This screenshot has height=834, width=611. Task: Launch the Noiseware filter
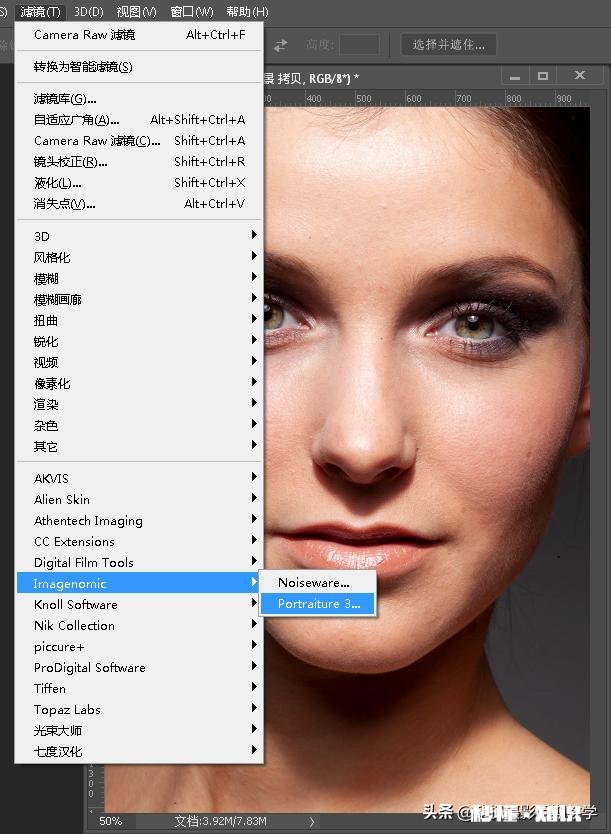click(313, 582)
